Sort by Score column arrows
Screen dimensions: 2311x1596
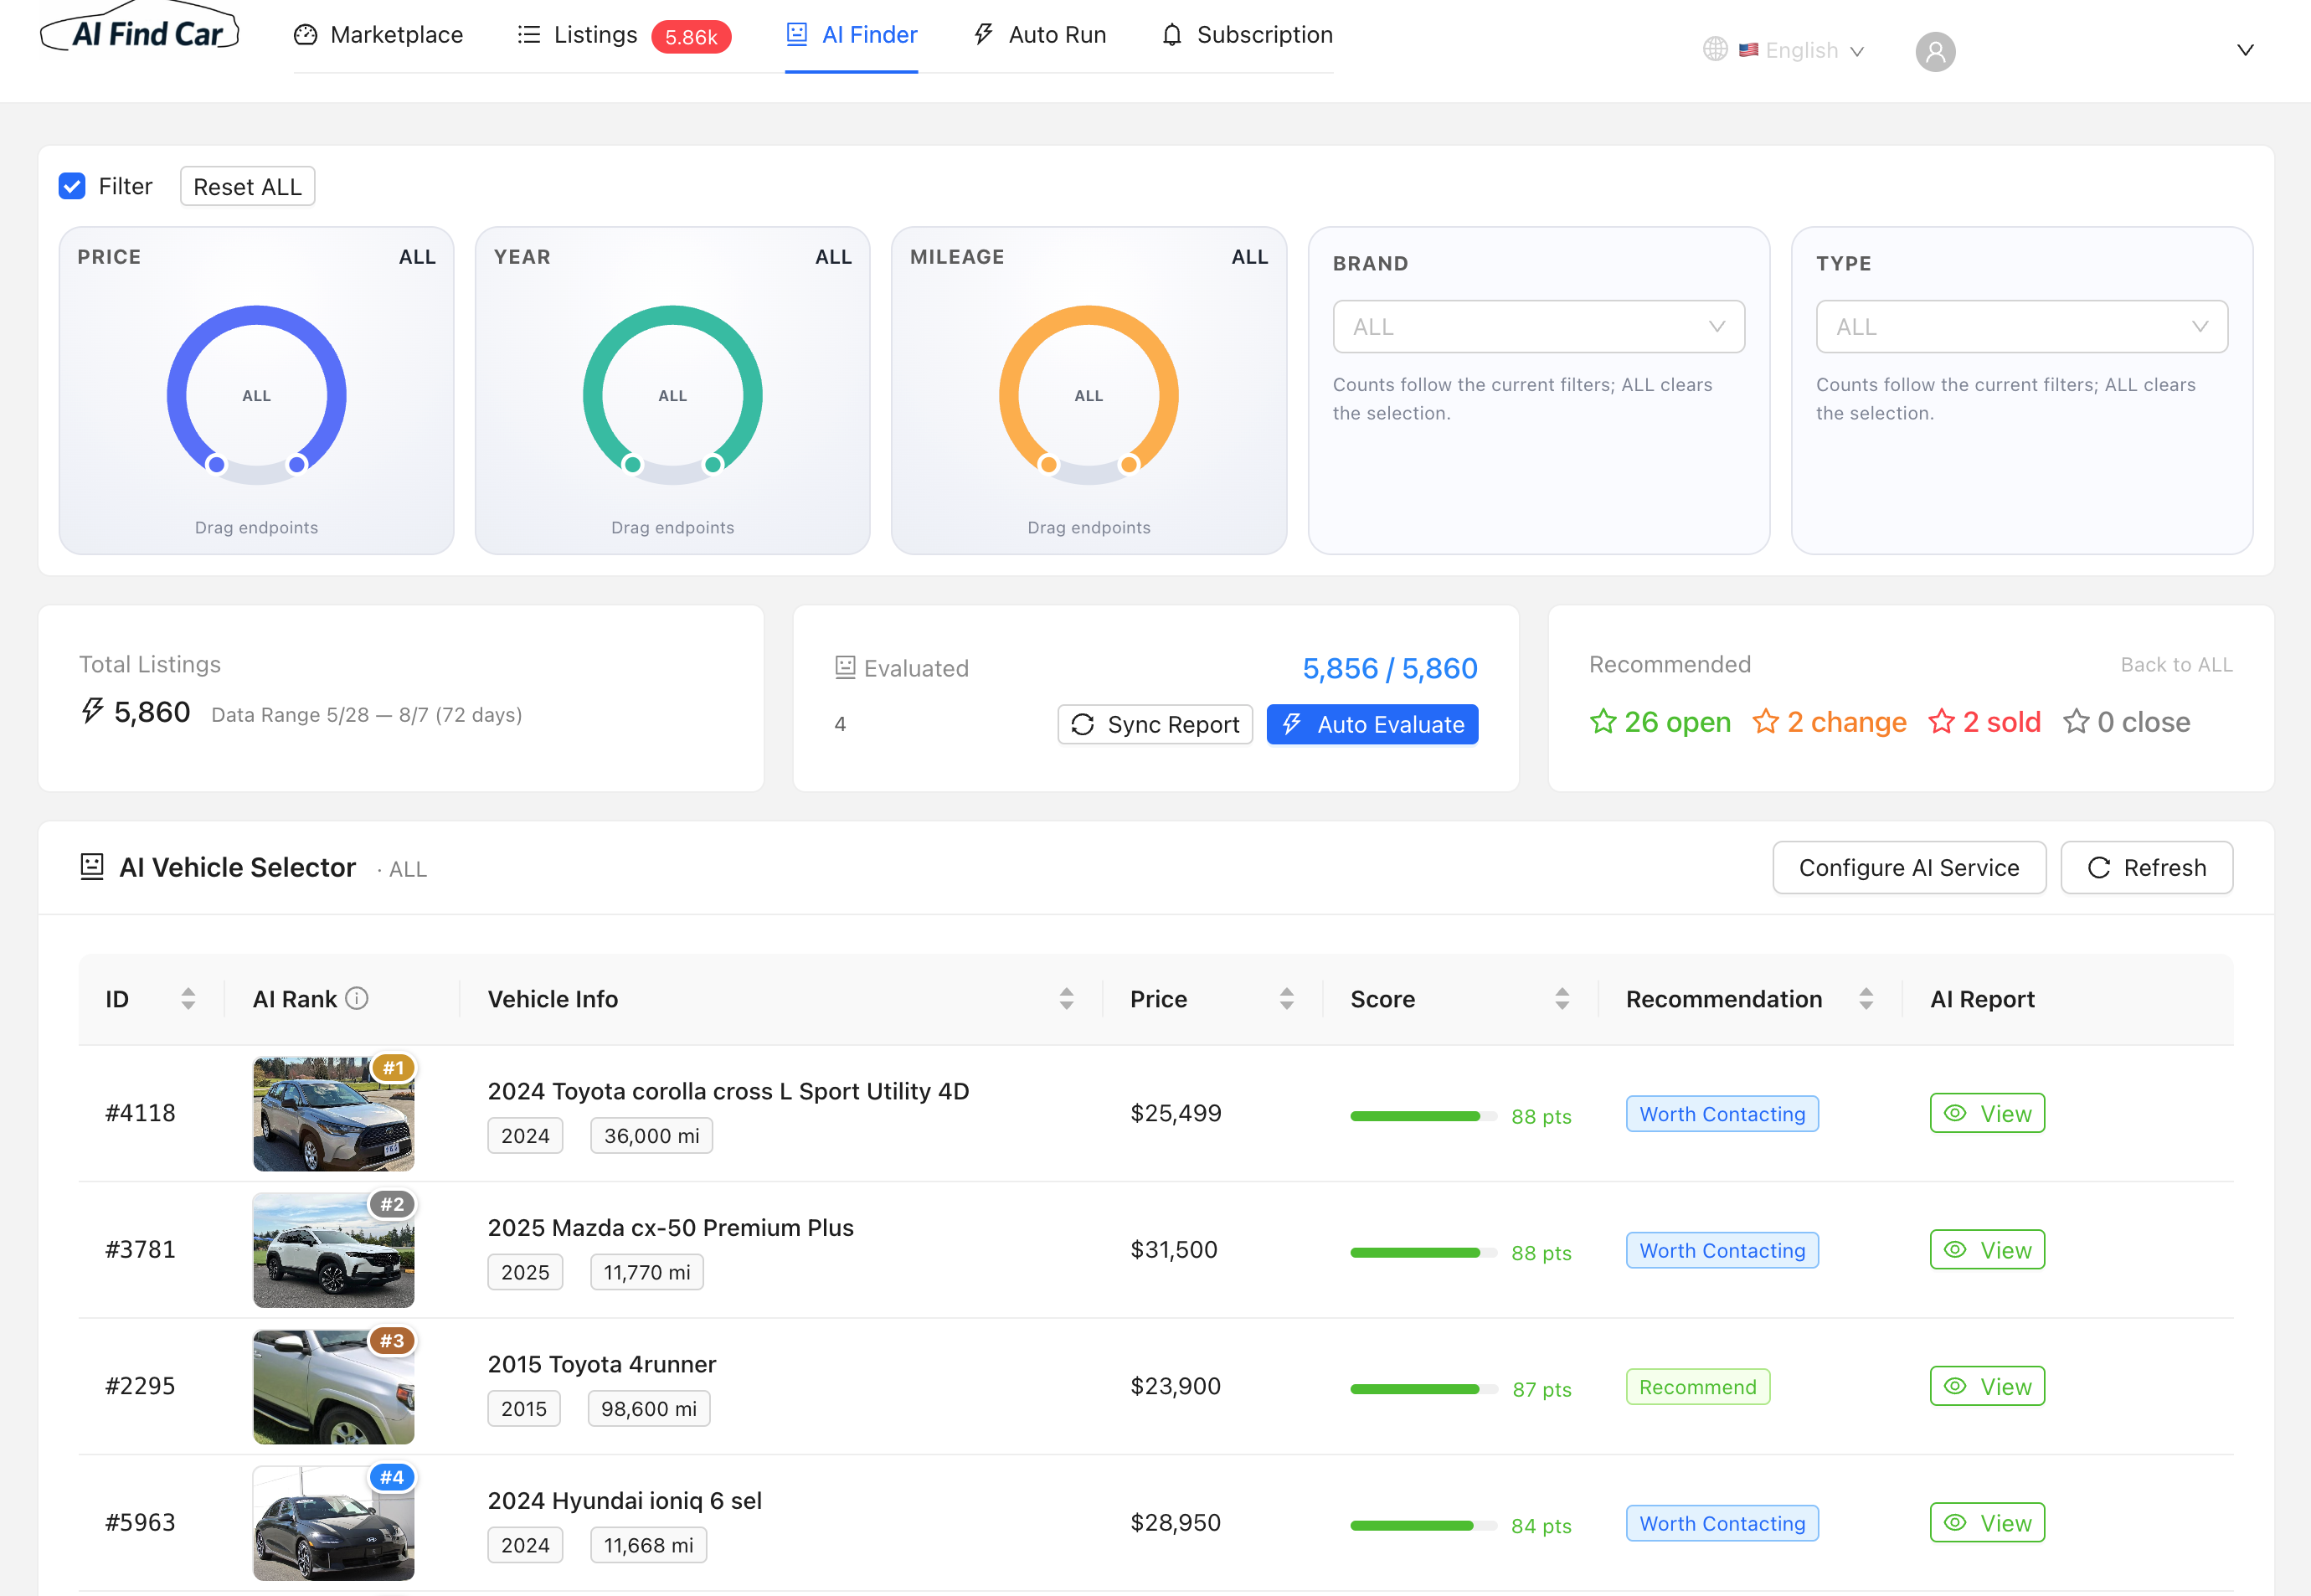click(x=1562, y=998)
